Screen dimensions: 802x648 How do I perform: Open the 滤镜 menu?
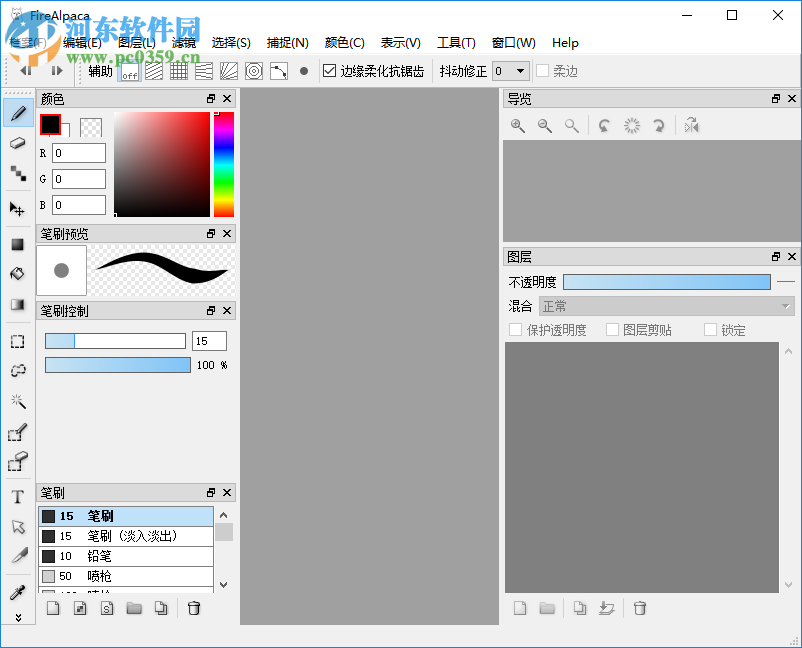point(183,42)
